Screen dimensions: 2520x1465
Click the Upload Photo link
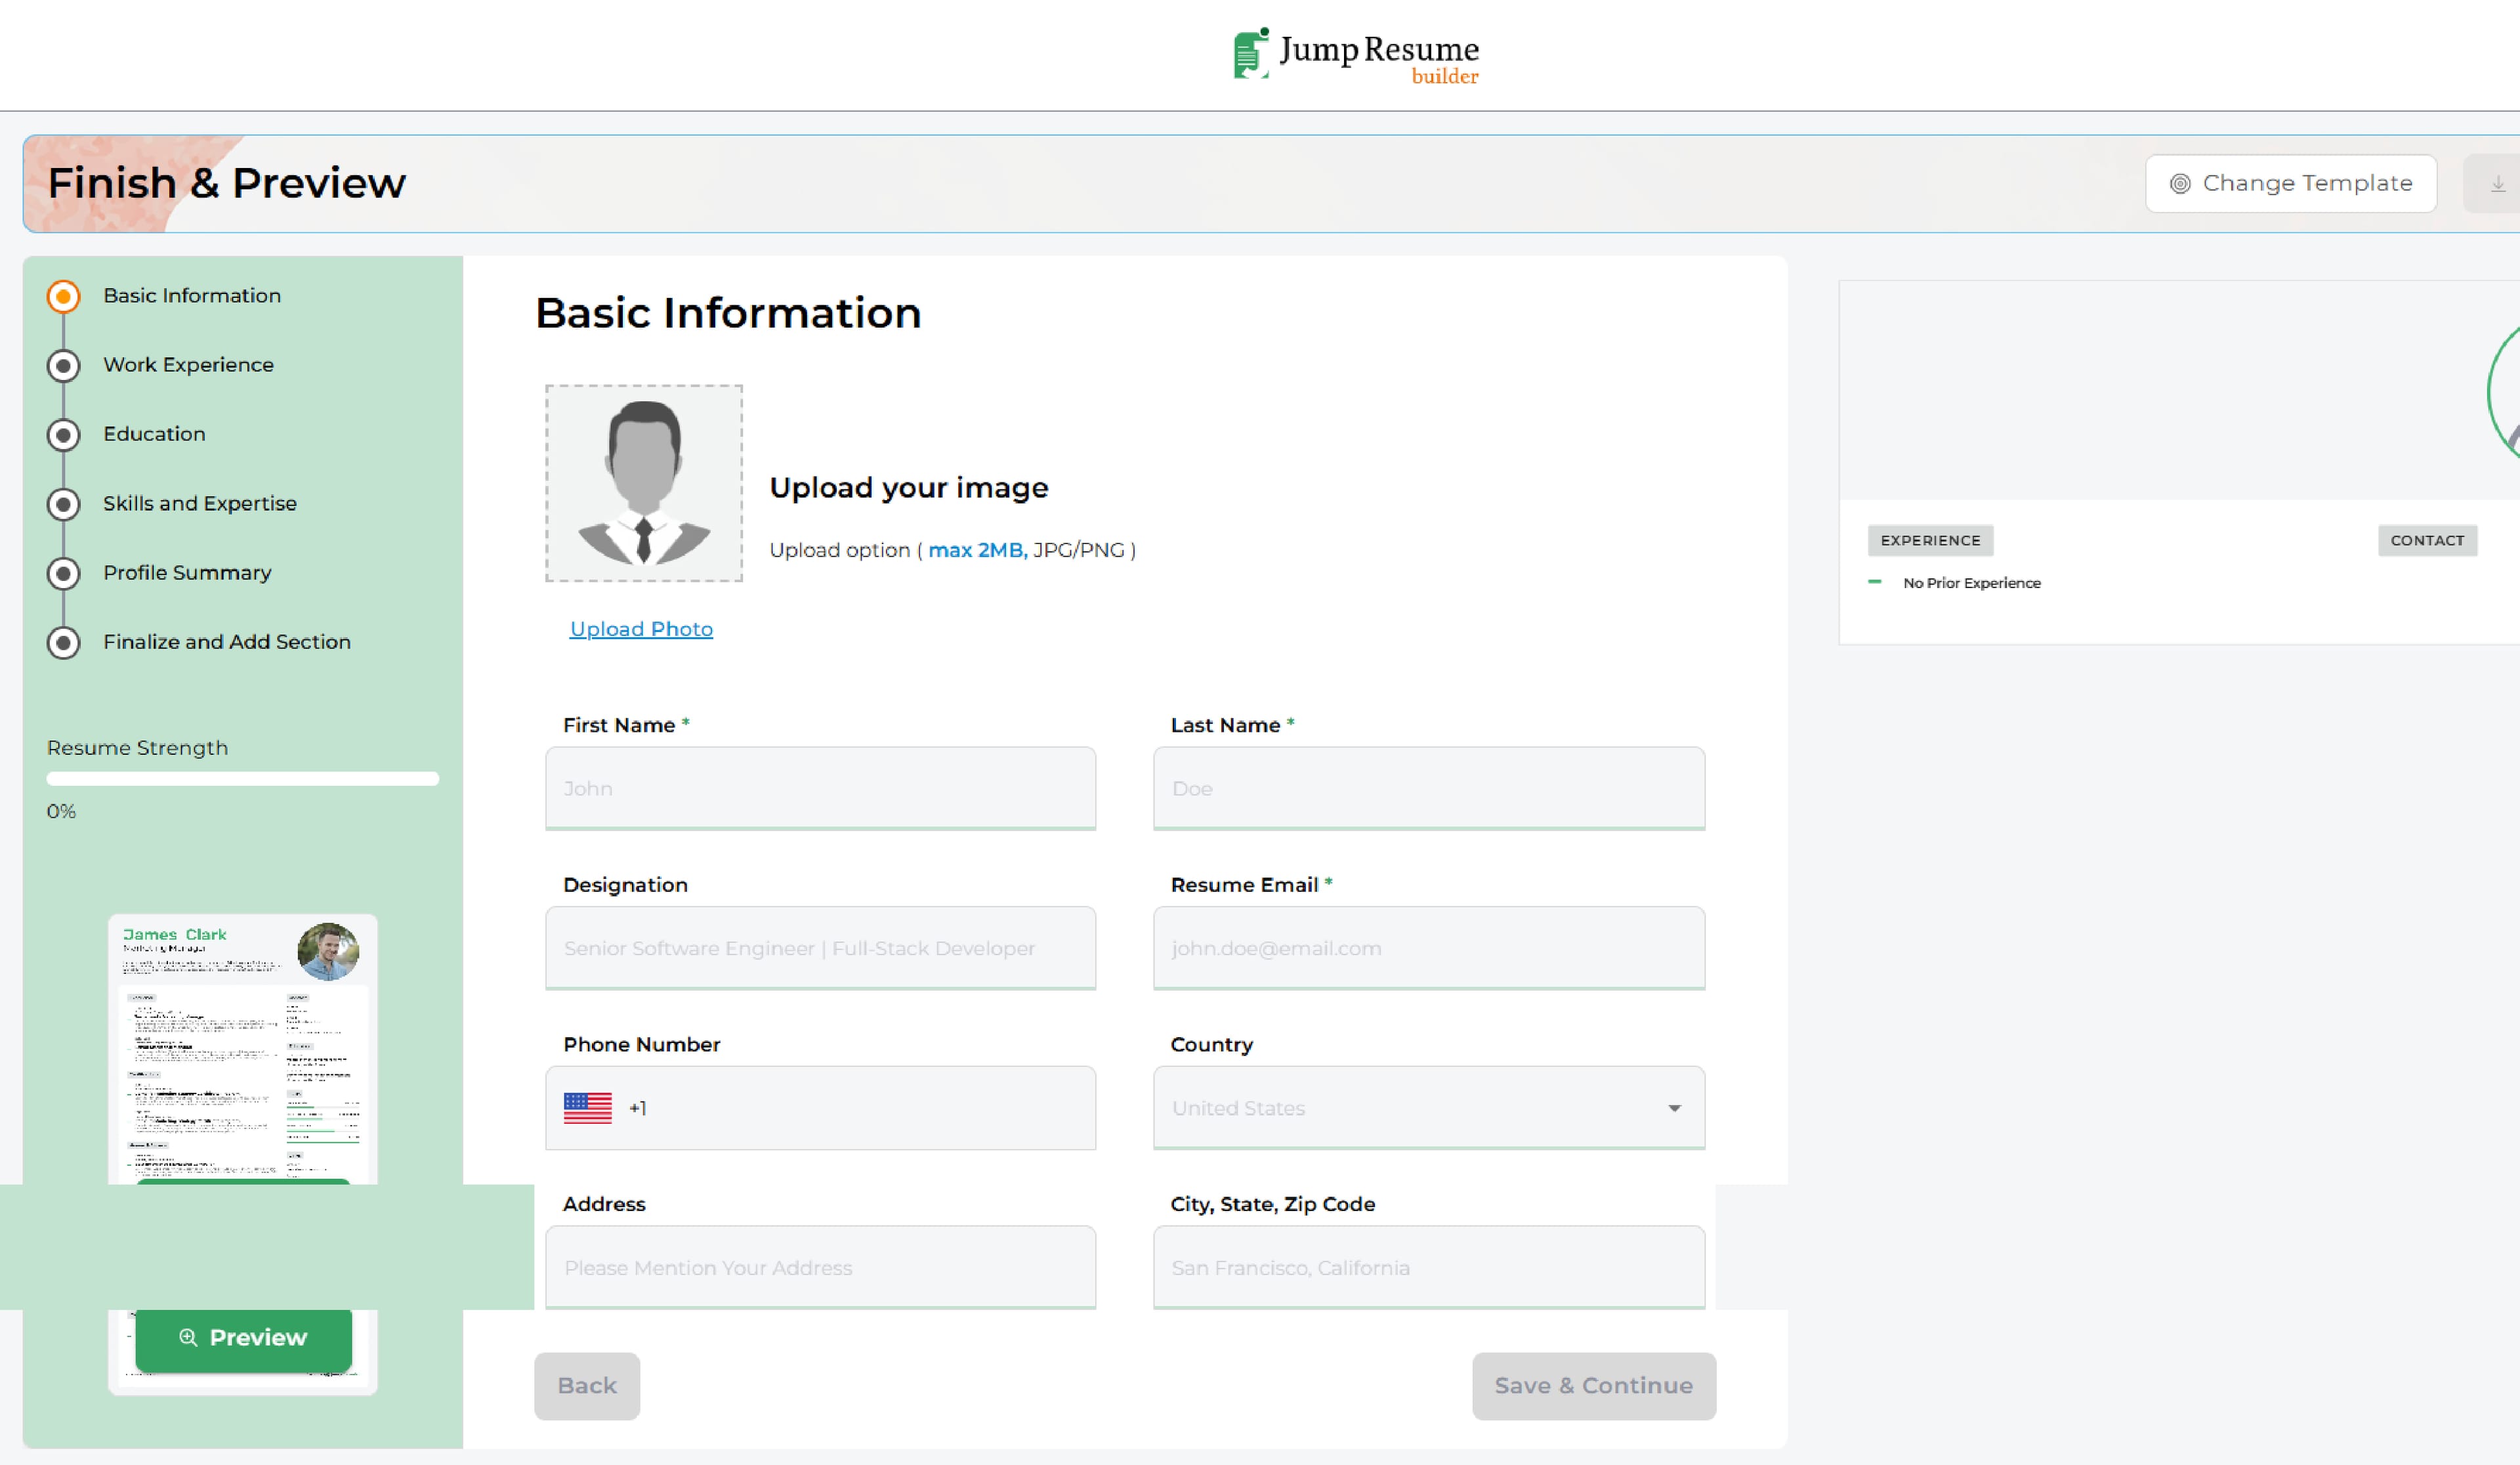click(641, 629)
